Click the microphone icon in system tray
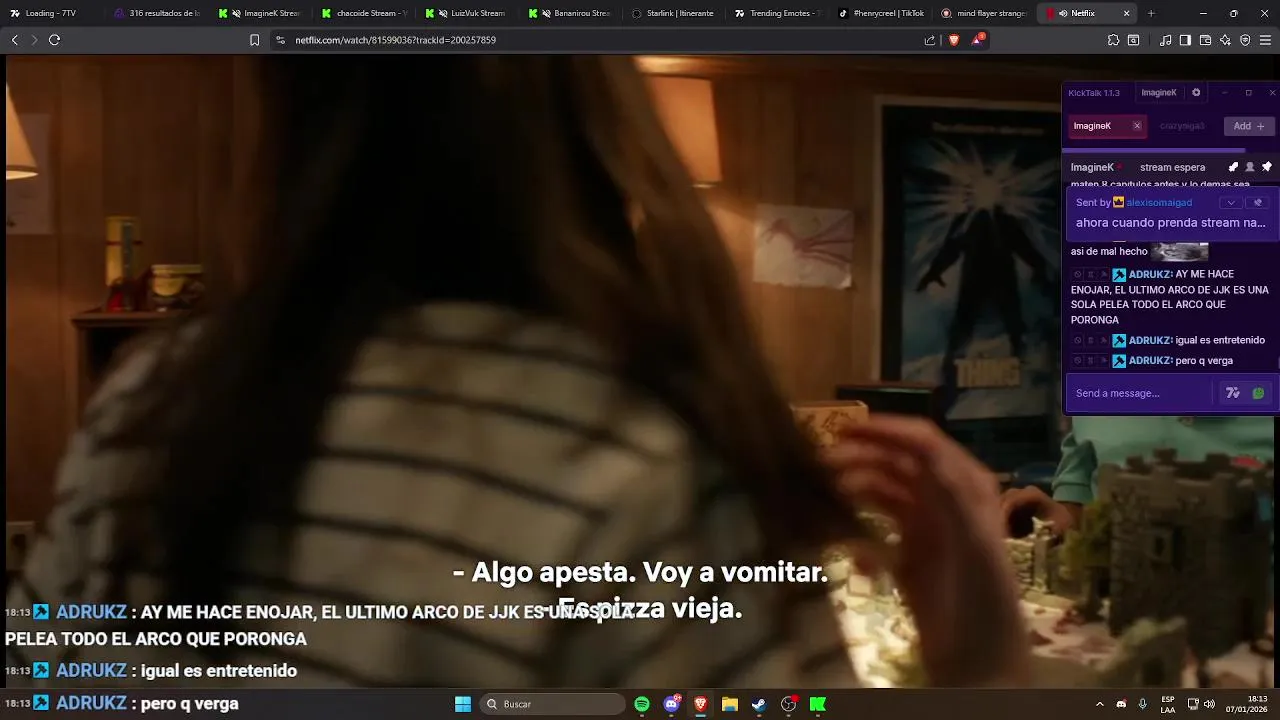This screenshot has height=720, width=1280. pyautogui.click(x=1142, y=704)
